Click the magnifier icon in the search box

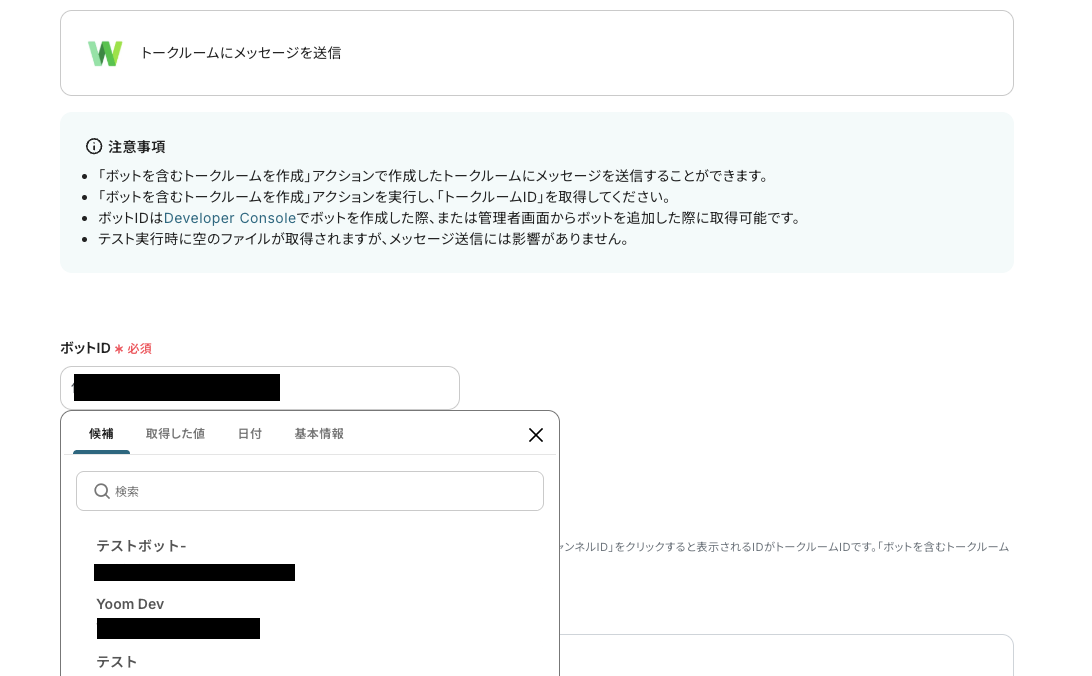pos(102,491)
